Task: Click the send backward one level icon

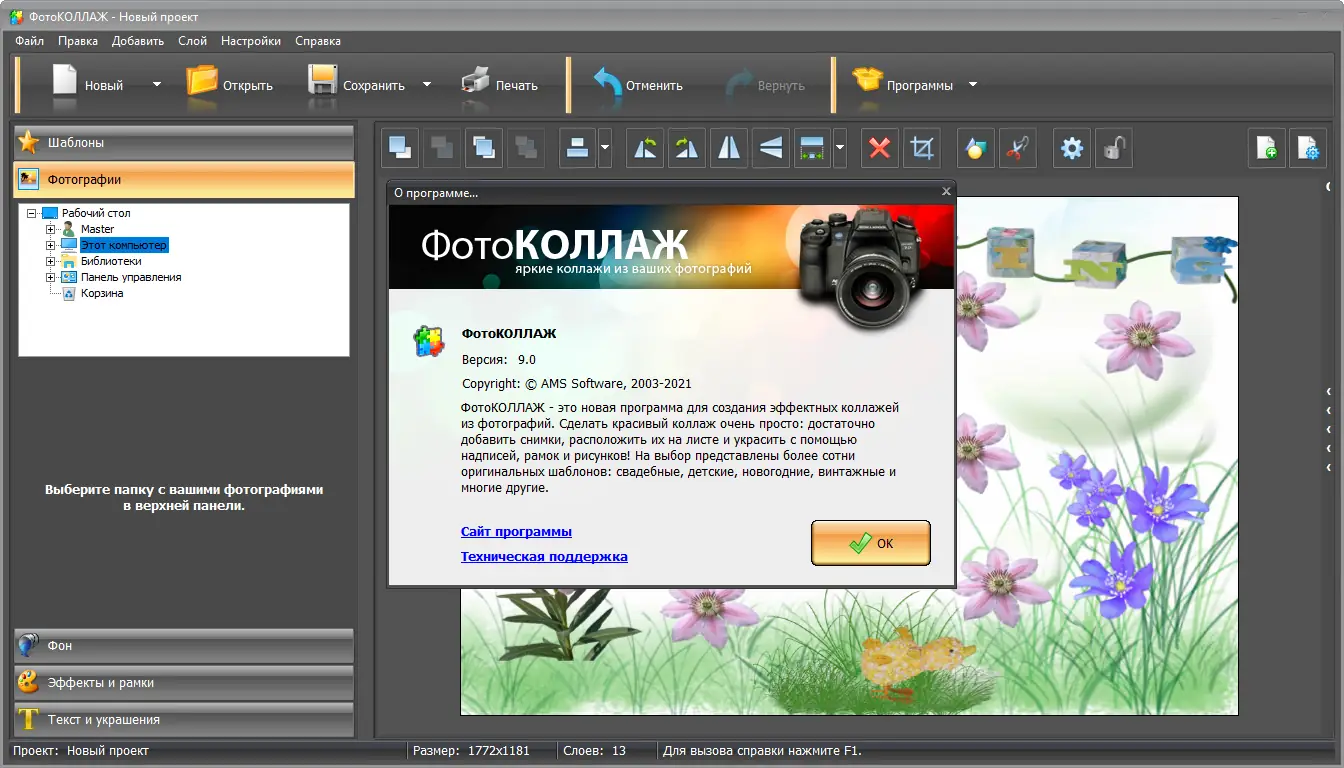Action: [525, 148]
